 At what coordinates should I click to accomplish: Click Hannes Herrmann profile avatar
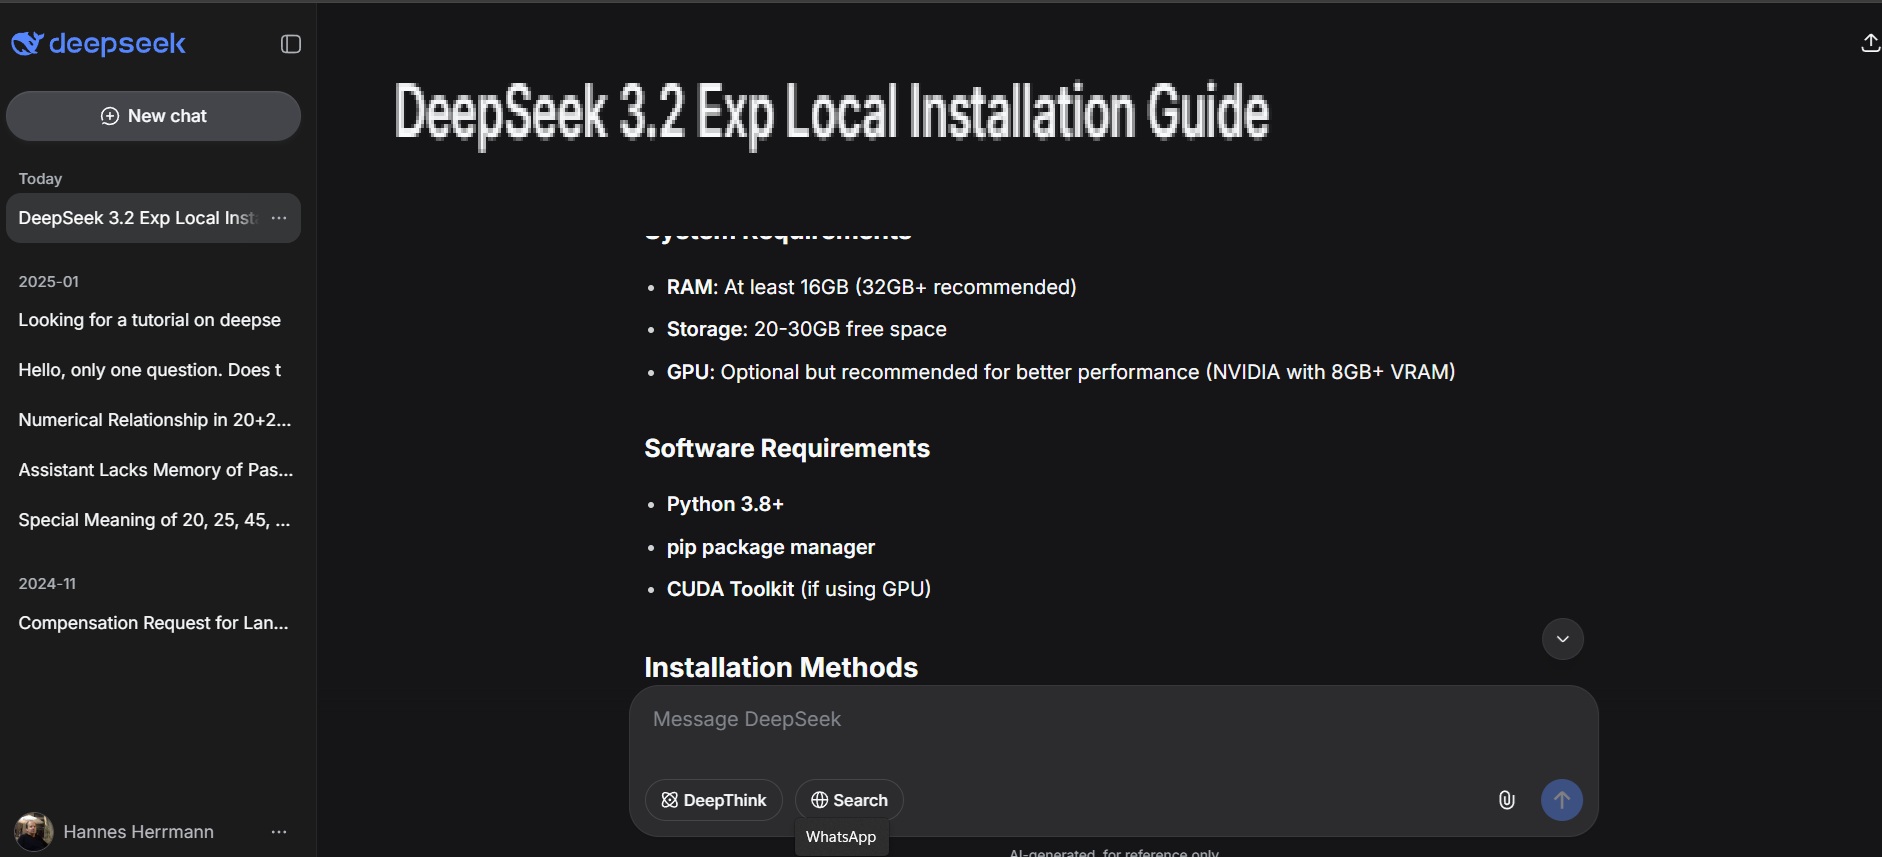34,832
